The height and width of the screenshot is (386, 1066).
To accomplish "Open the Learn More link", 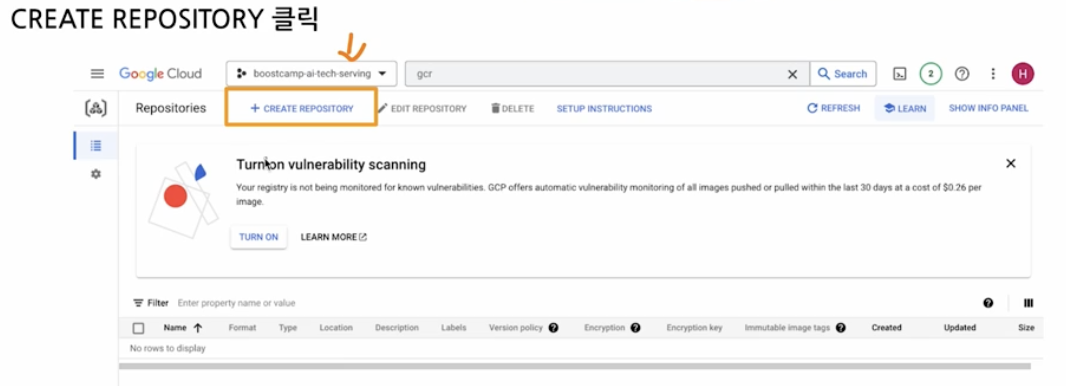I will (x=334, y=237).
